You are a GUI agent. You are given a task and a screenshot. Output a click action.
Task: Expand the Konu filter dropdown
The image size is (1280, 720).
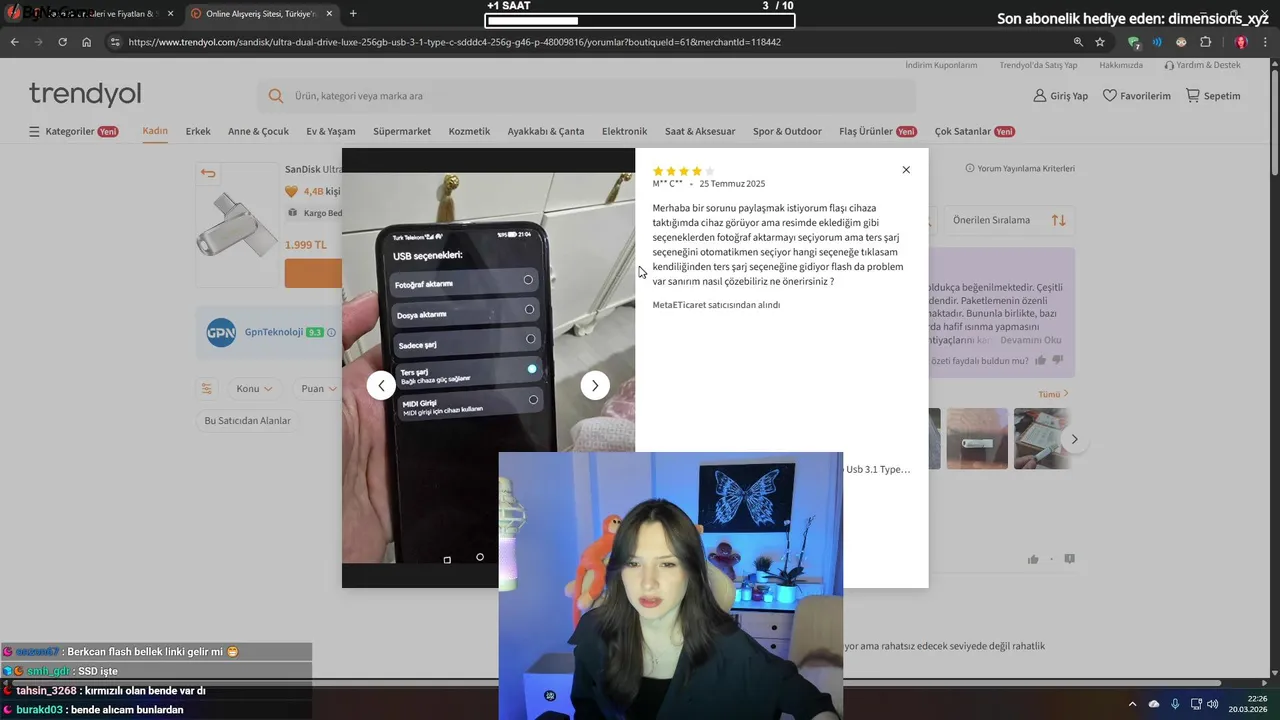click(256, 388)
